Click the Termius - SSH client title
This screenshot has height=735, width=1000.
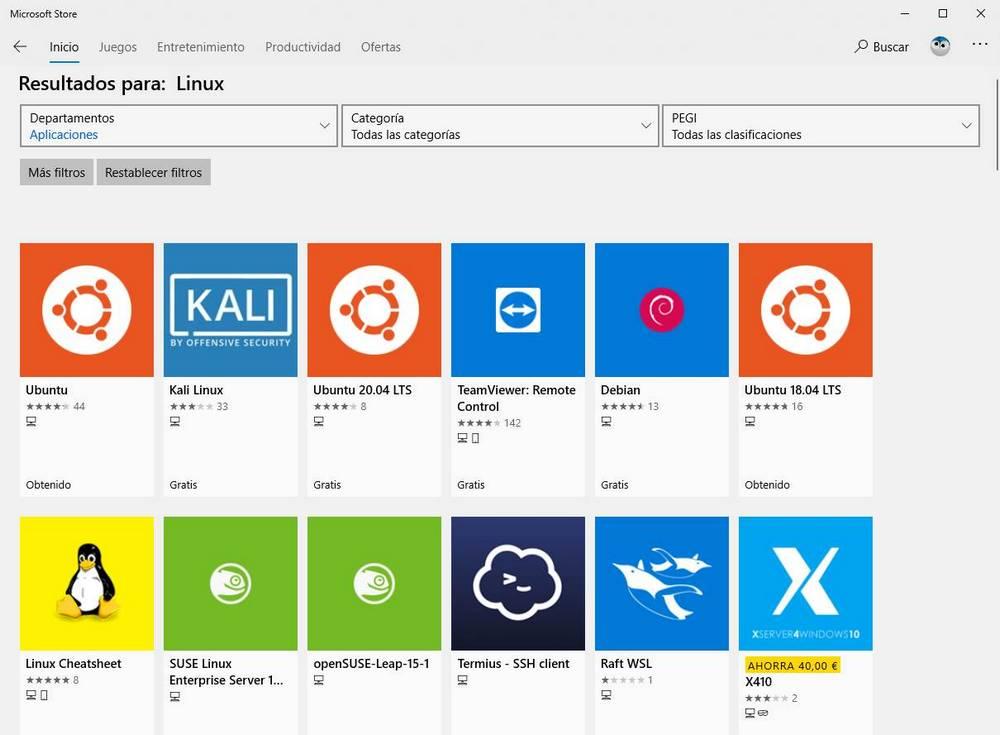click(x=513, y=664)
